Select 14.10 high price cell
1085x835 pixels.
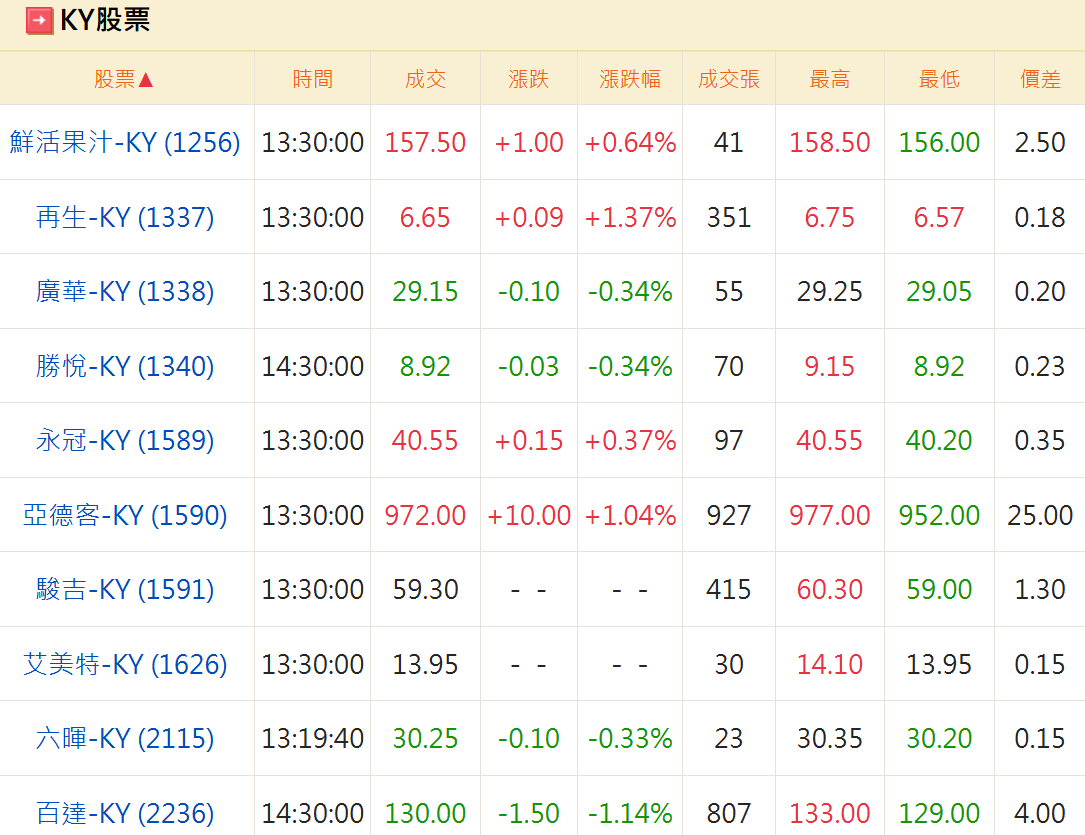point(830,664)
